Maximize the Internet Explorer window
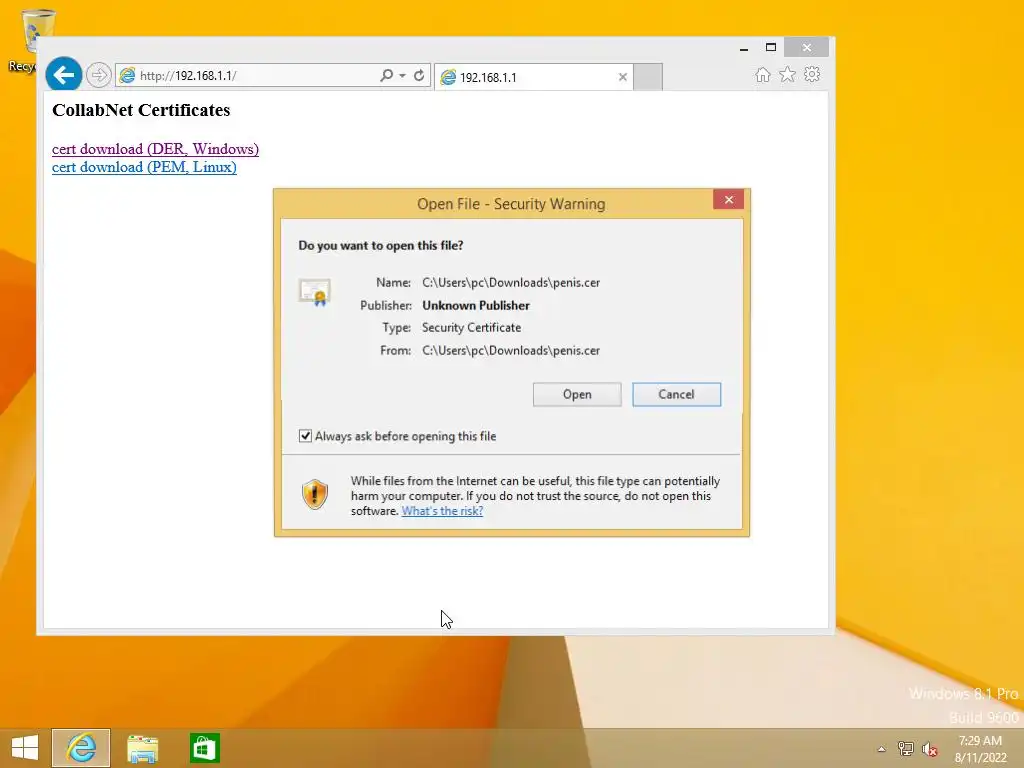 click(771, 48)
